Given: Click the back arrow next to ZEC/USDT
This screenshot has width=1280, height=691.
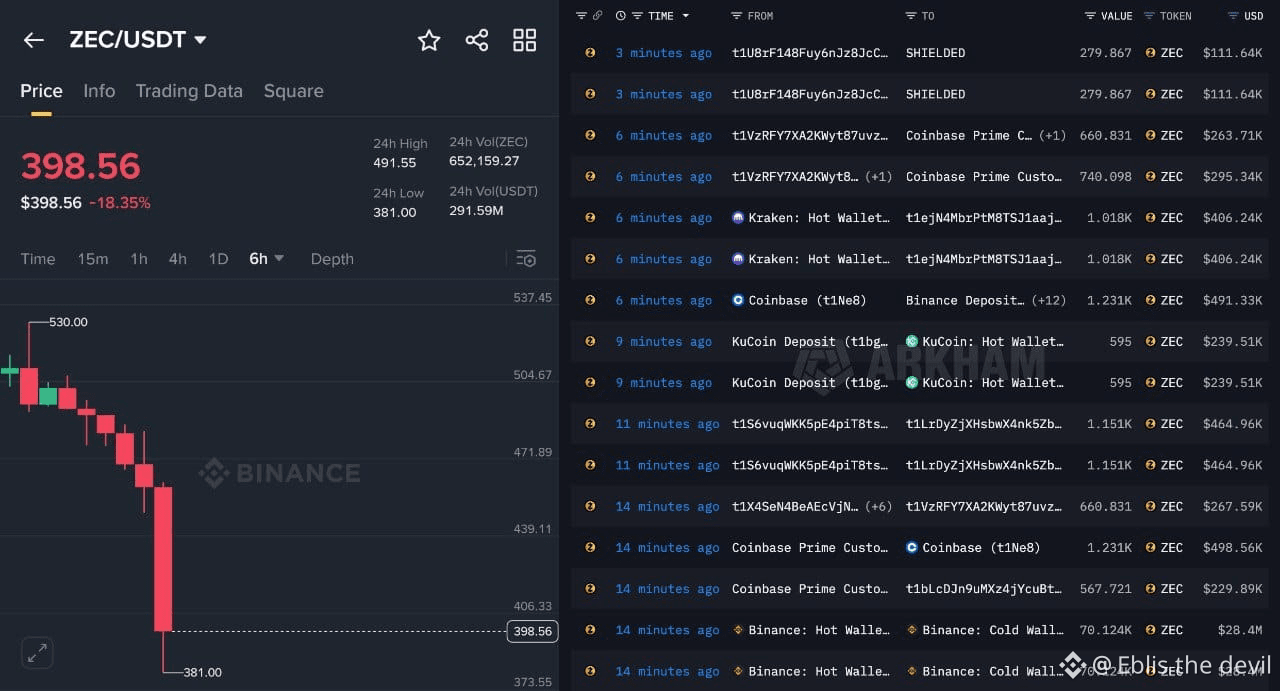Looking at the screenshot, I should 33,40.
